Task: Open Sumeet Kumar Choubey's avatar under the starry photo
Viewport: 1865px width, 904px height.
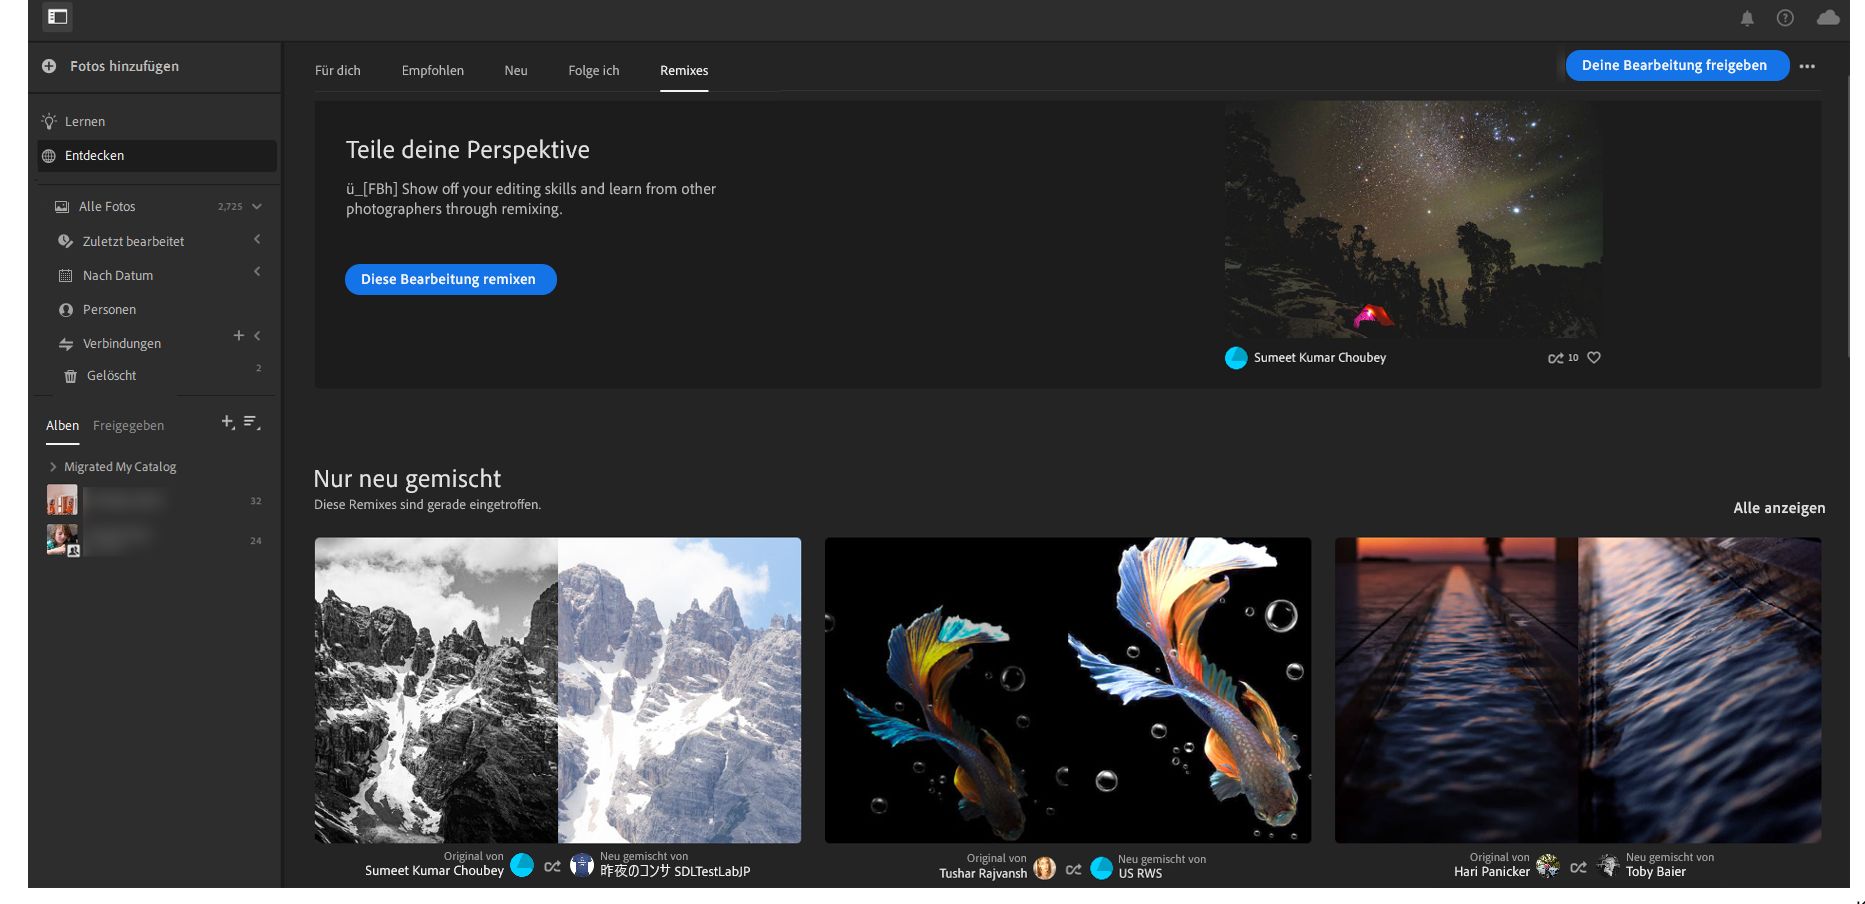Action: (x=1236, y=358)
